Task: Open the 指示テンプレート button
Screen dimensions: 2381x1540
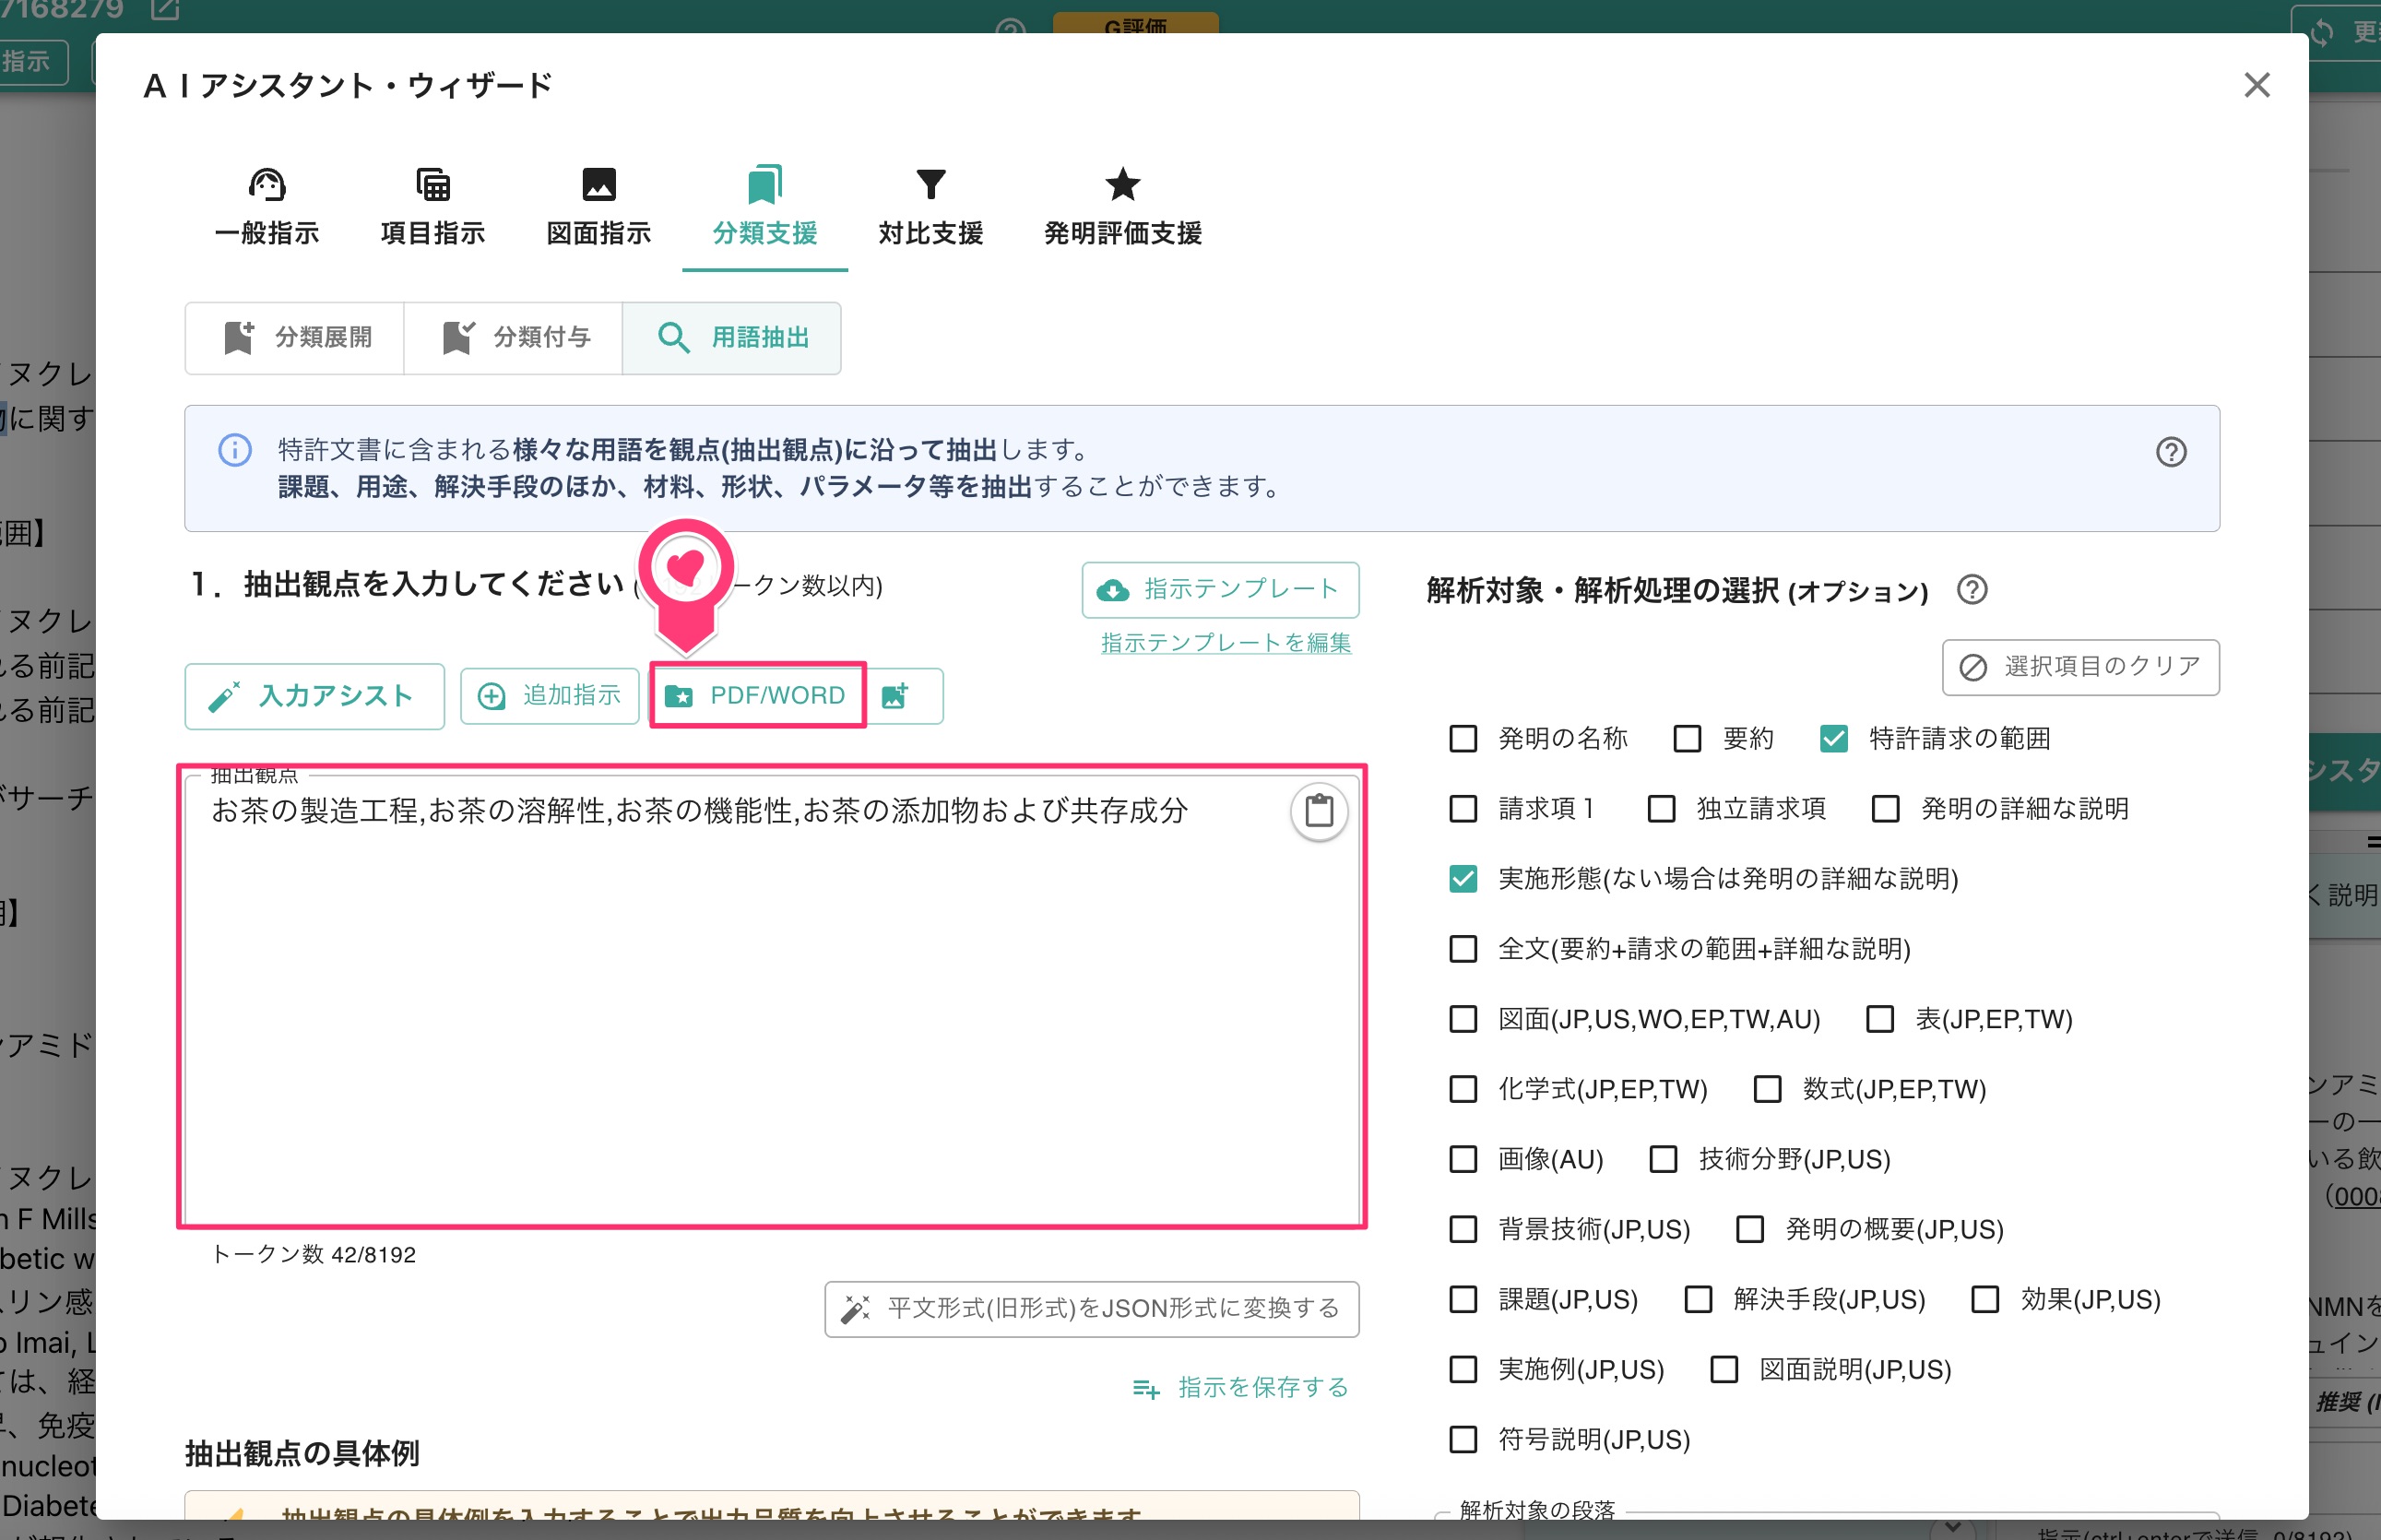Action: point(1220,589)
